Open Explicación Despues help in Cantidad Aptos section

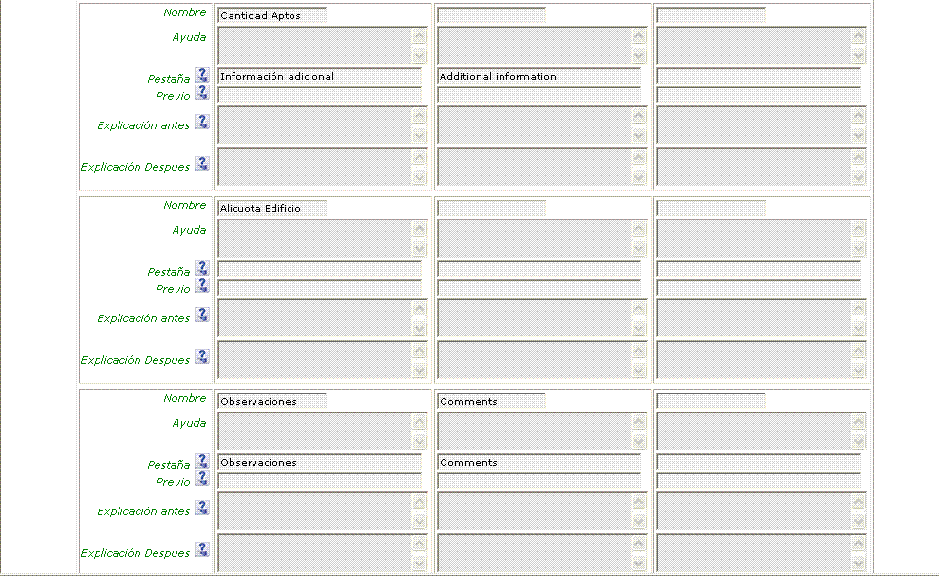pyautogui.click(x=202, y=164)
